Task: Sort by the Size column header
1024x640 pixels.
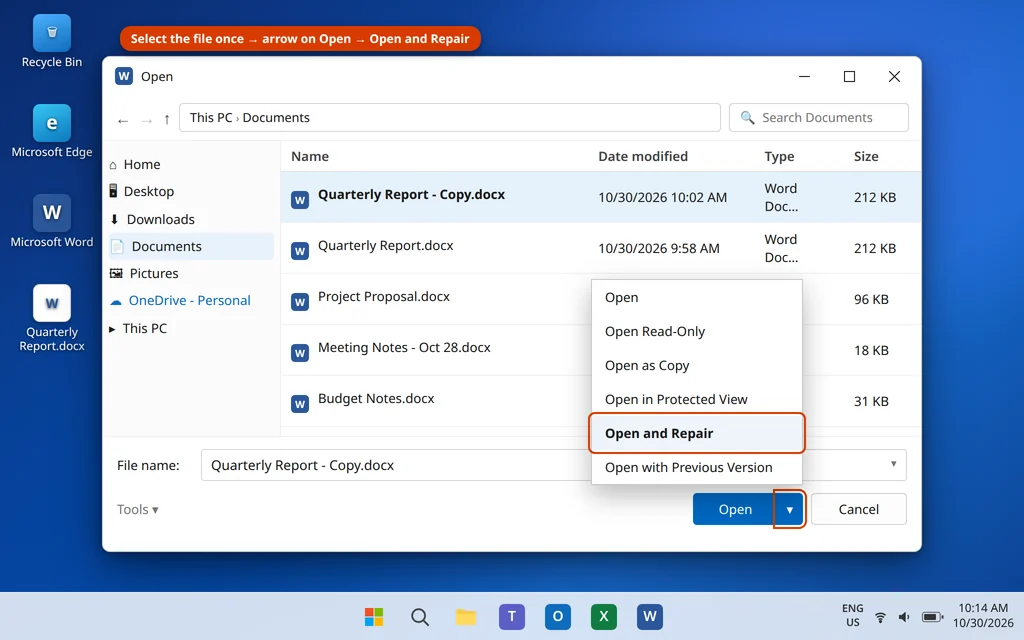Action: coord(866,156)
